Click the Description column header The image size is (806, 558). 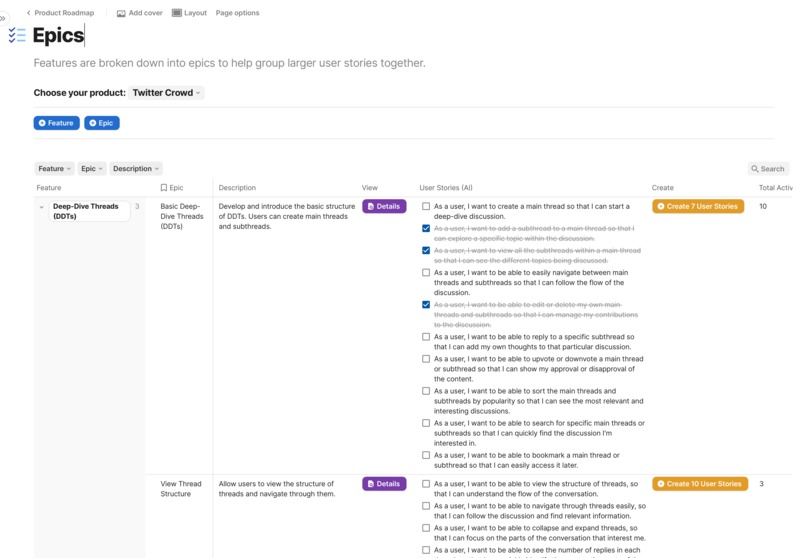[x=237, y=188]
